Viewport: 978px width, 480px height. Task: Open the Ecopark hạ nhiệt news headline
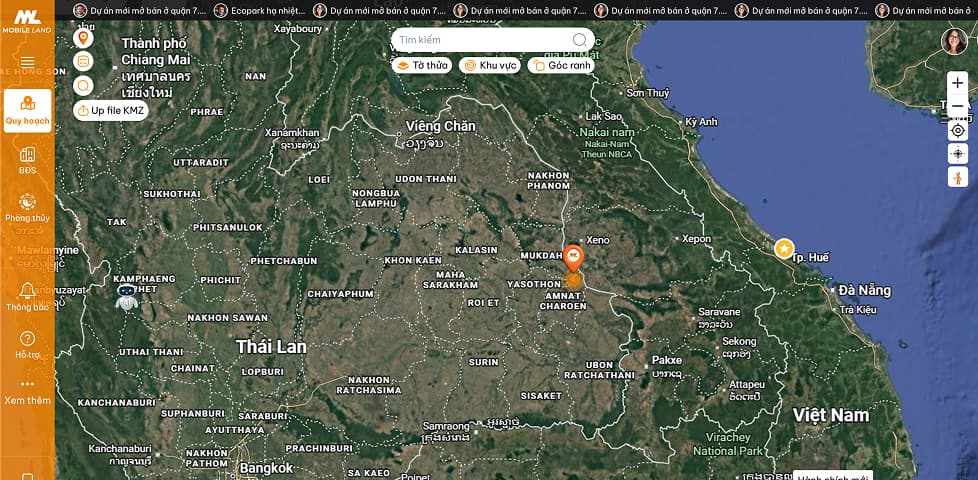pyautogui.click(x=260, y=11)
